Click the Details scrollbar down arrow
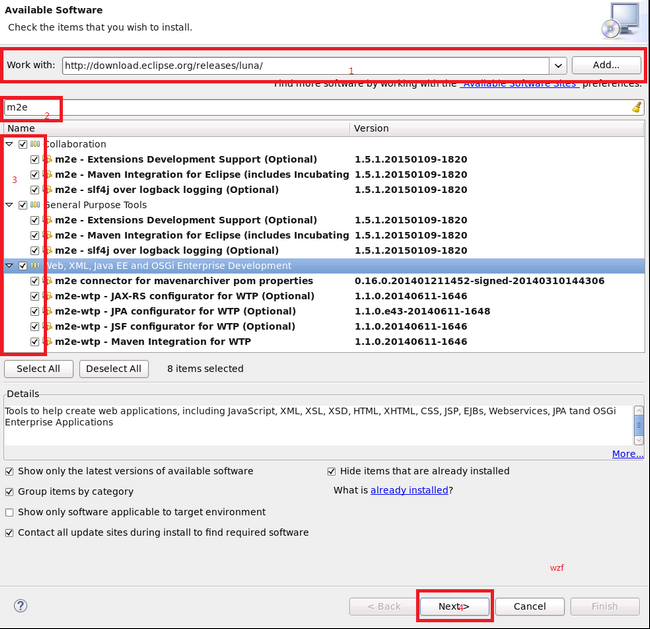 638,440
